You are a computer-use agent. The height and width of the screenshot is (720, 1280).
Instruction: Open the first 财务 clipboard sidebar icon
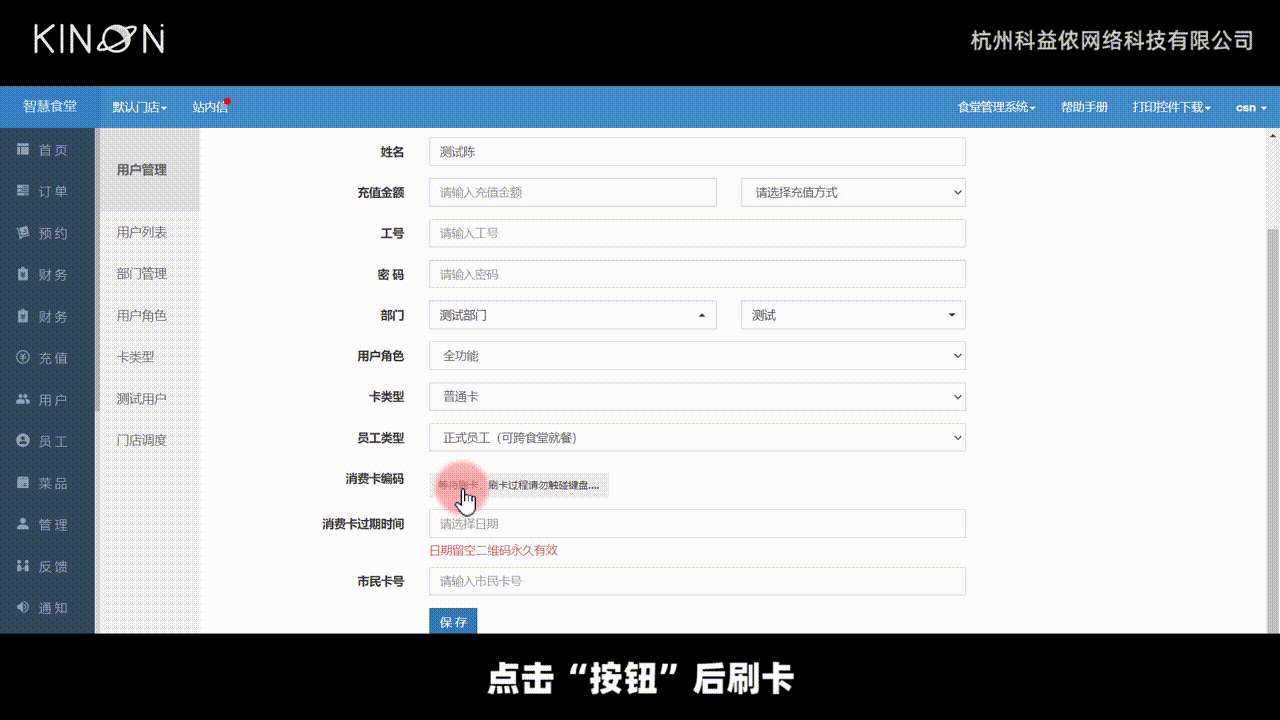[23, 275]
